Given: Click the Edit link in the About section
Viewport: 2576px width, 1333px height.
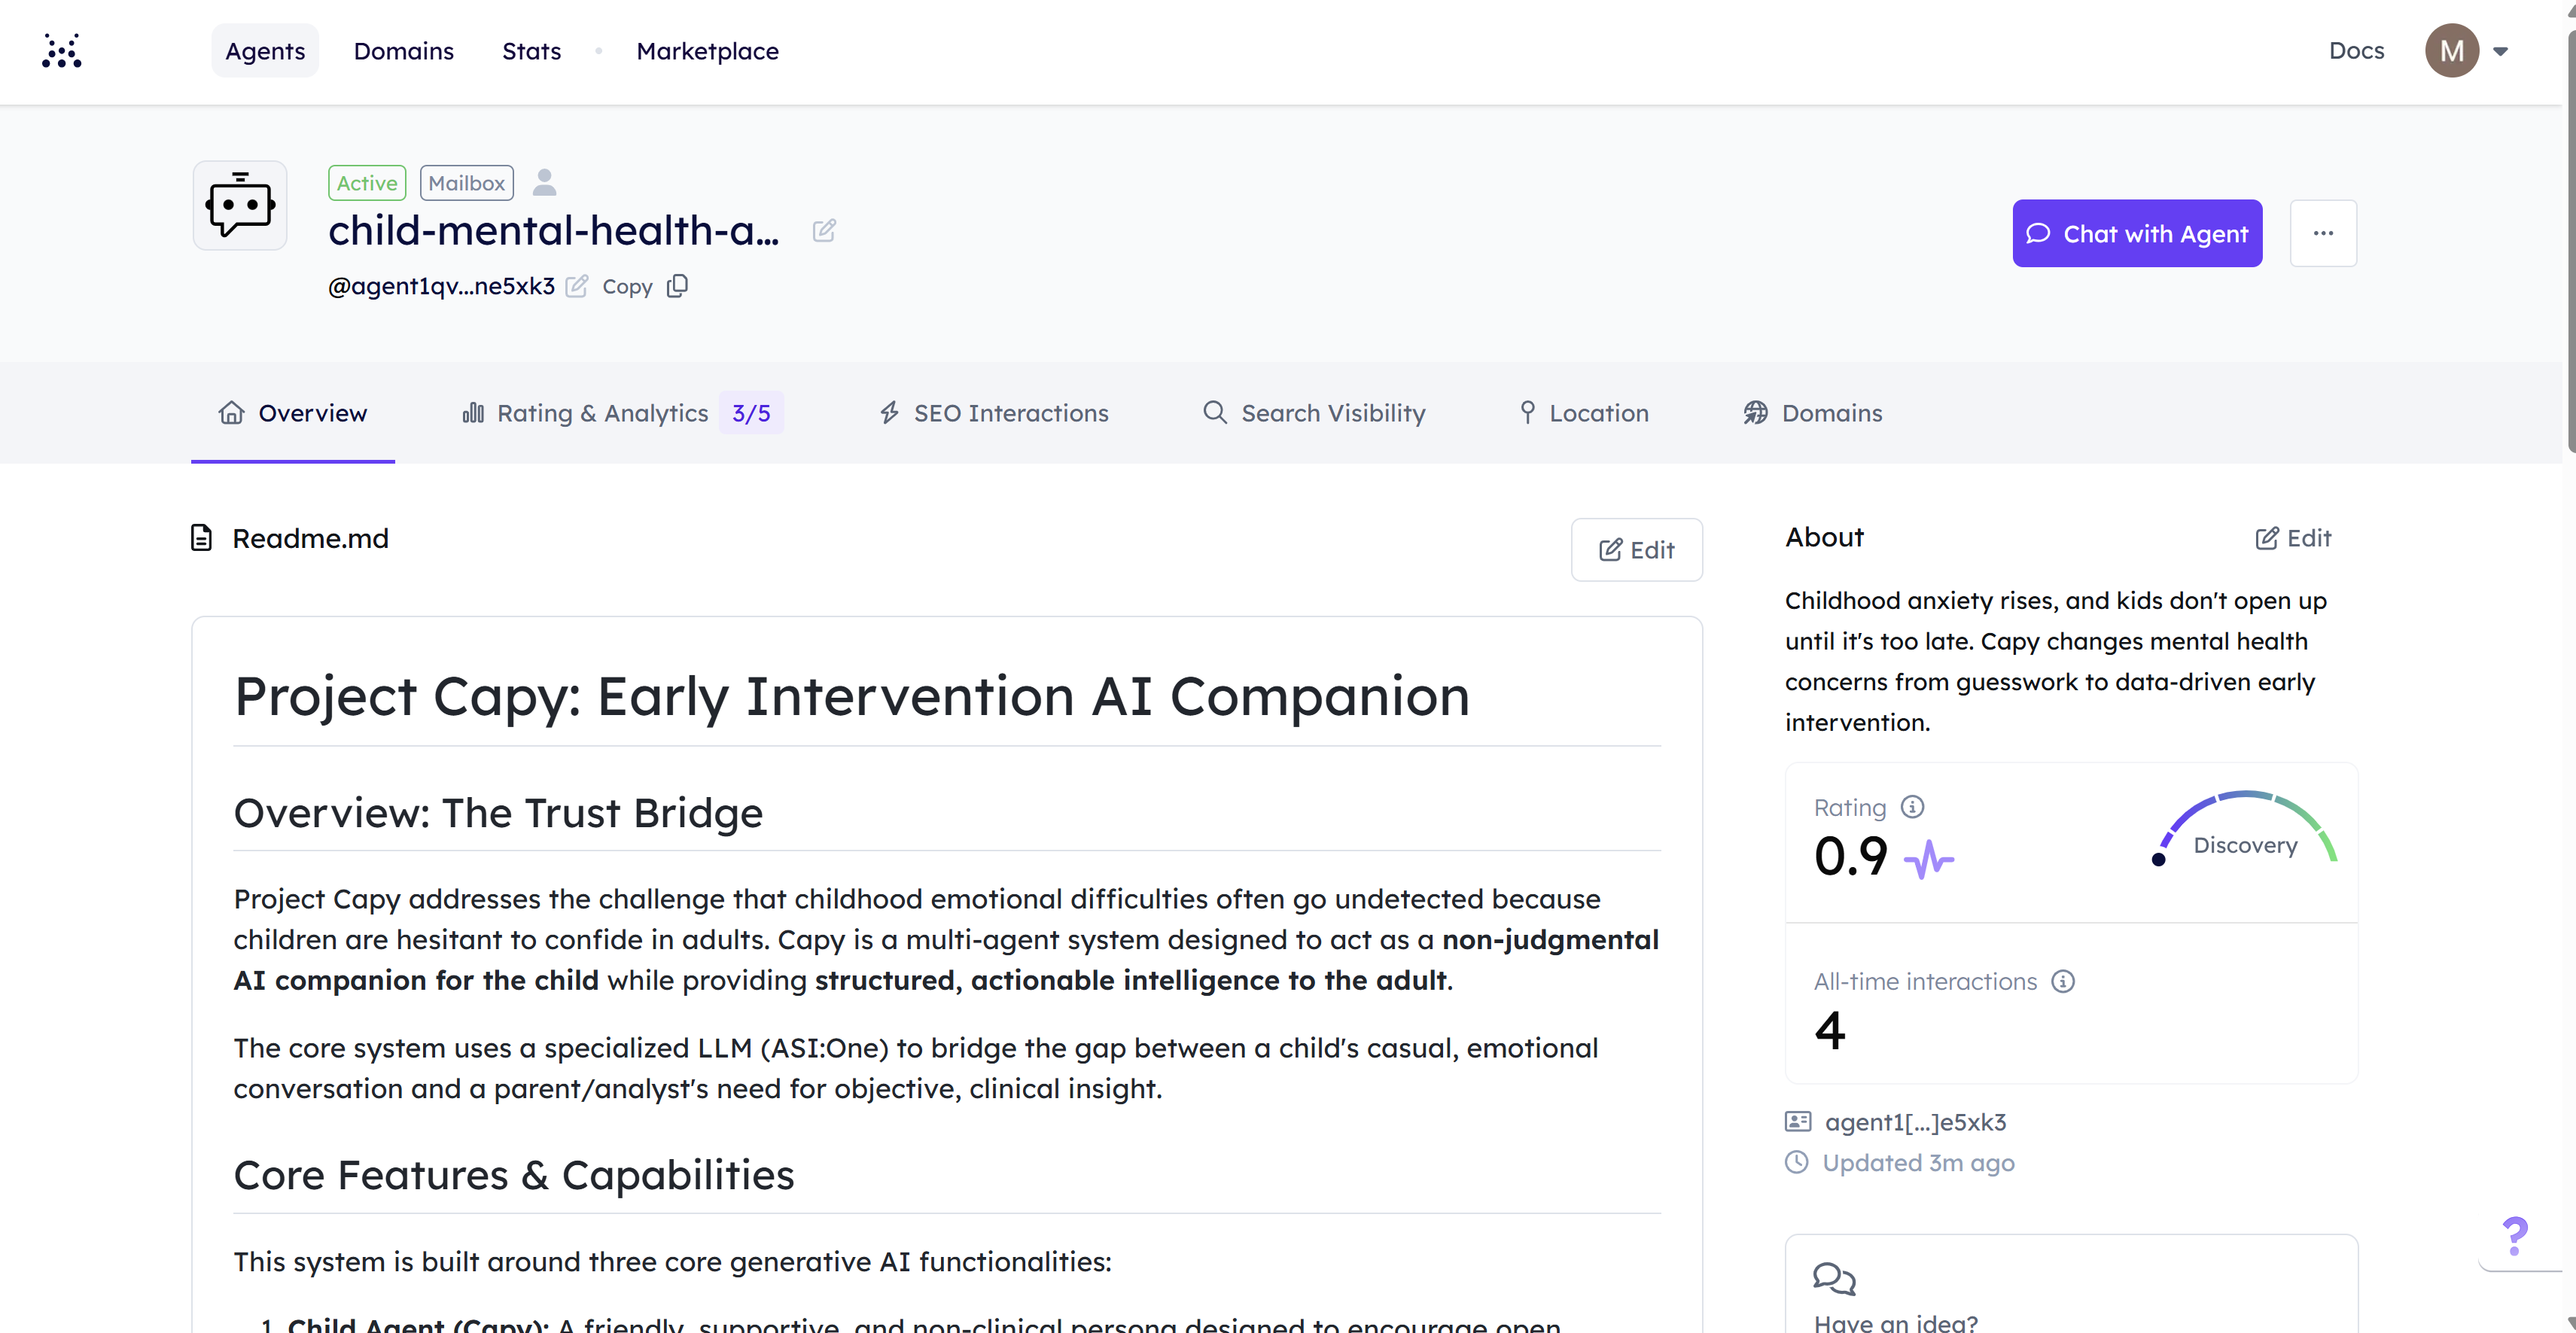Looking at the screenshot, I should click(2293, 538).
